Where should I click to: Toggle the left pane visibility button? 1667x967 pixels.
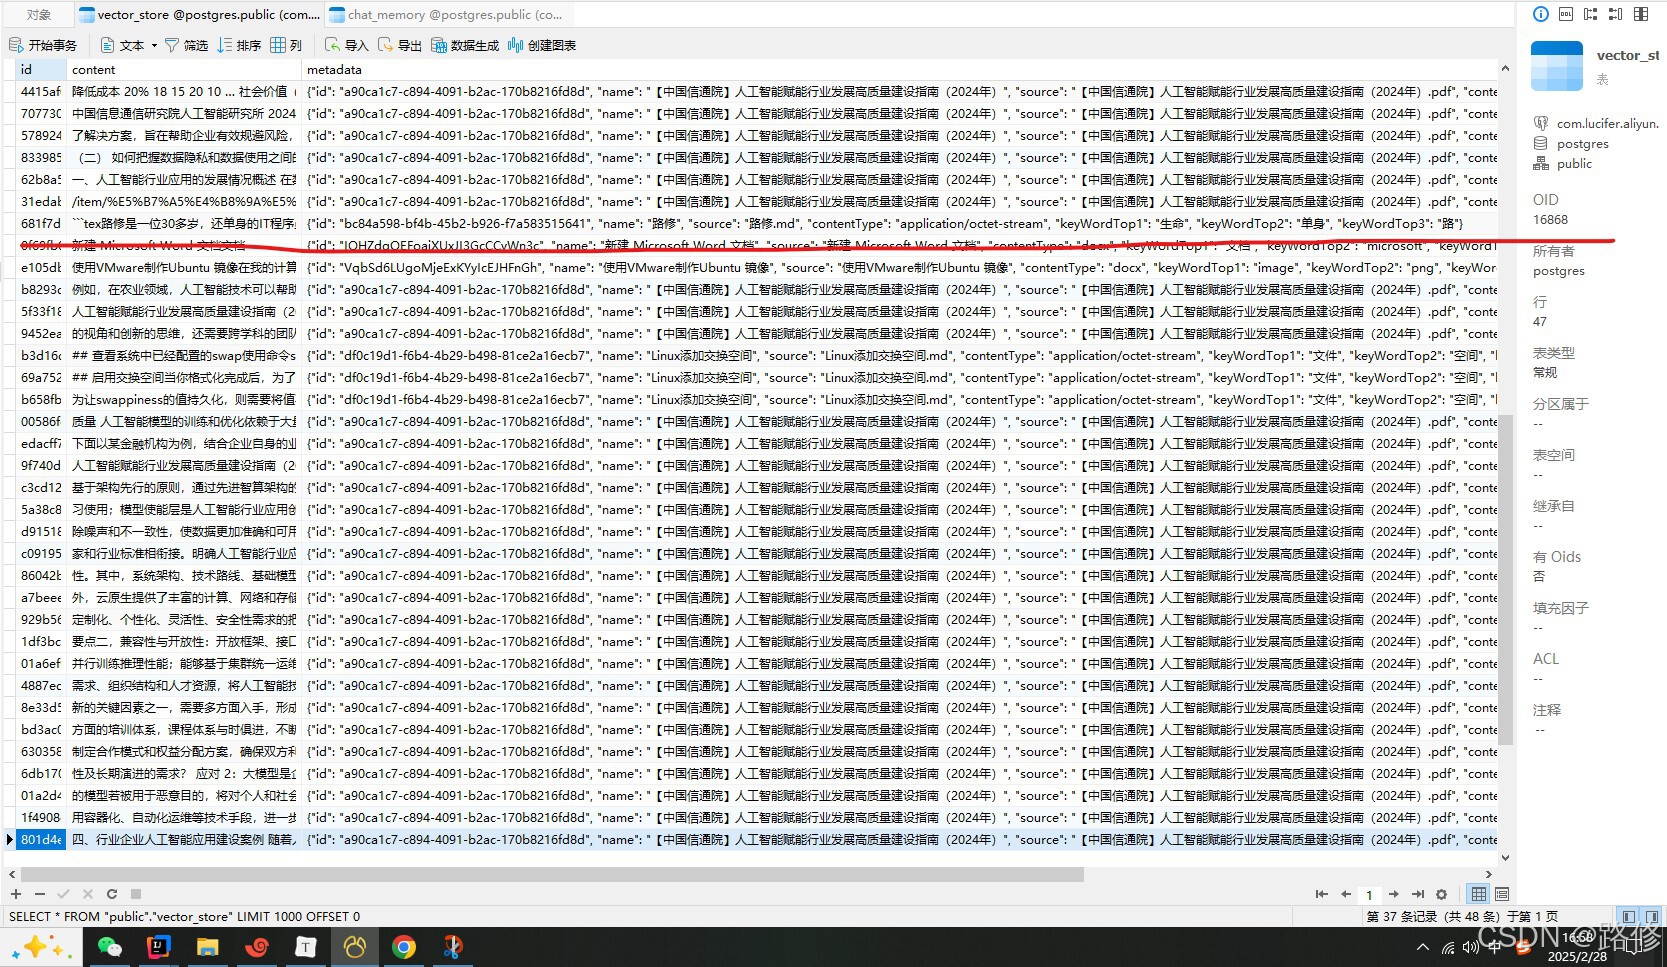(x=1629, y=916)
